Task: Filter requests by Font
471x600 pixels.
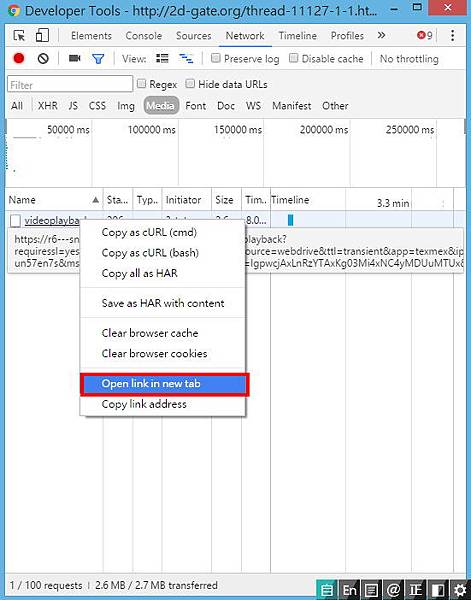Action: tap(196, 106)
